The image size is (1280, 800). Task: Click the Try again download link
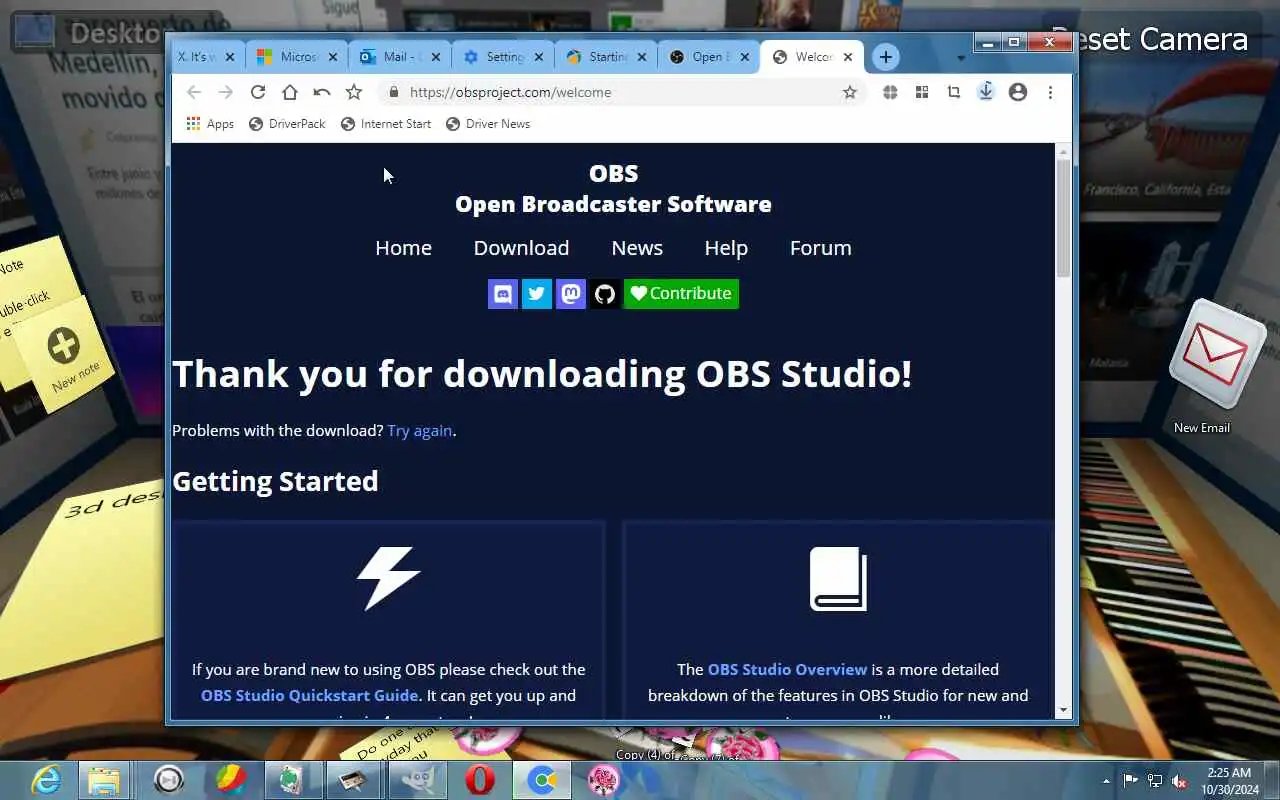[x=420, y=431]
